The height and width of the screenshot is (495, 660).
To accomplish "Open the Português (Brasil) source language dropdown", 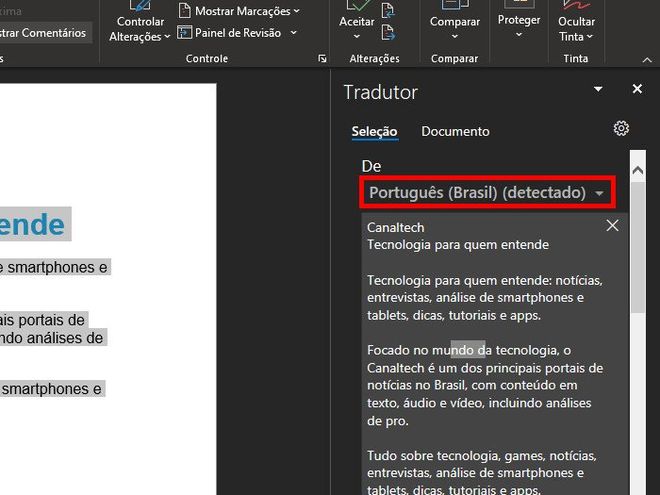I will click(487, 193).
